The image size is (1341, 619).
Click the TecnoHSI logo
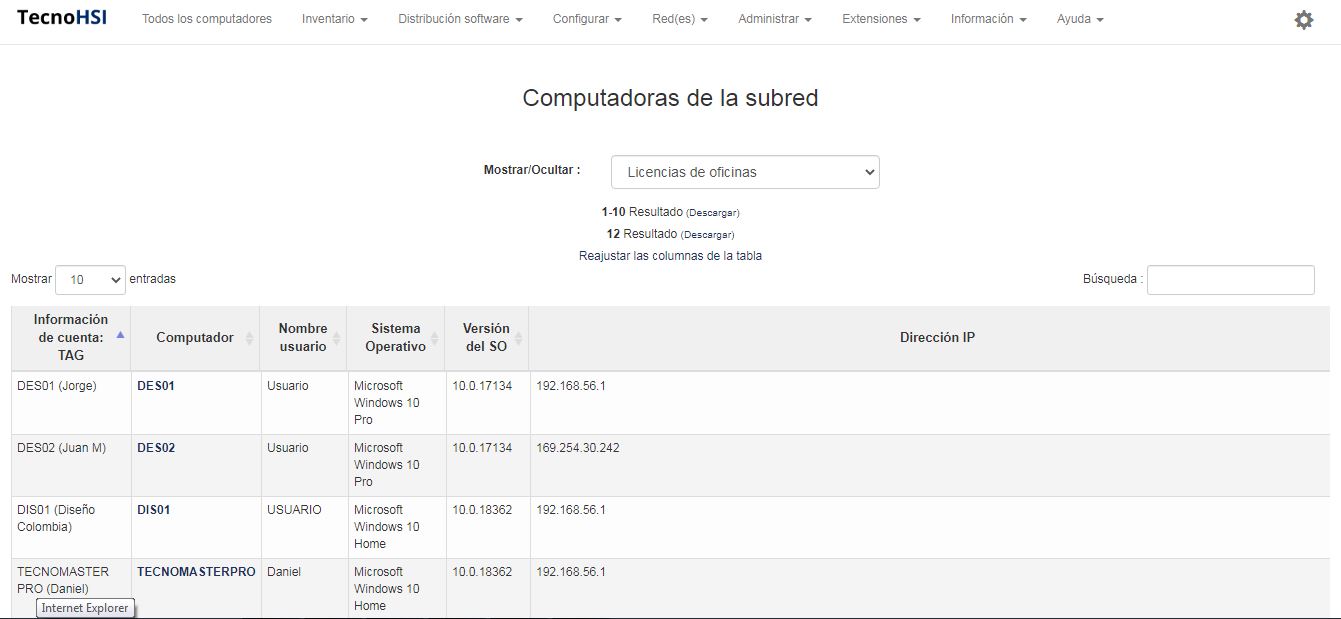(62, 18)
